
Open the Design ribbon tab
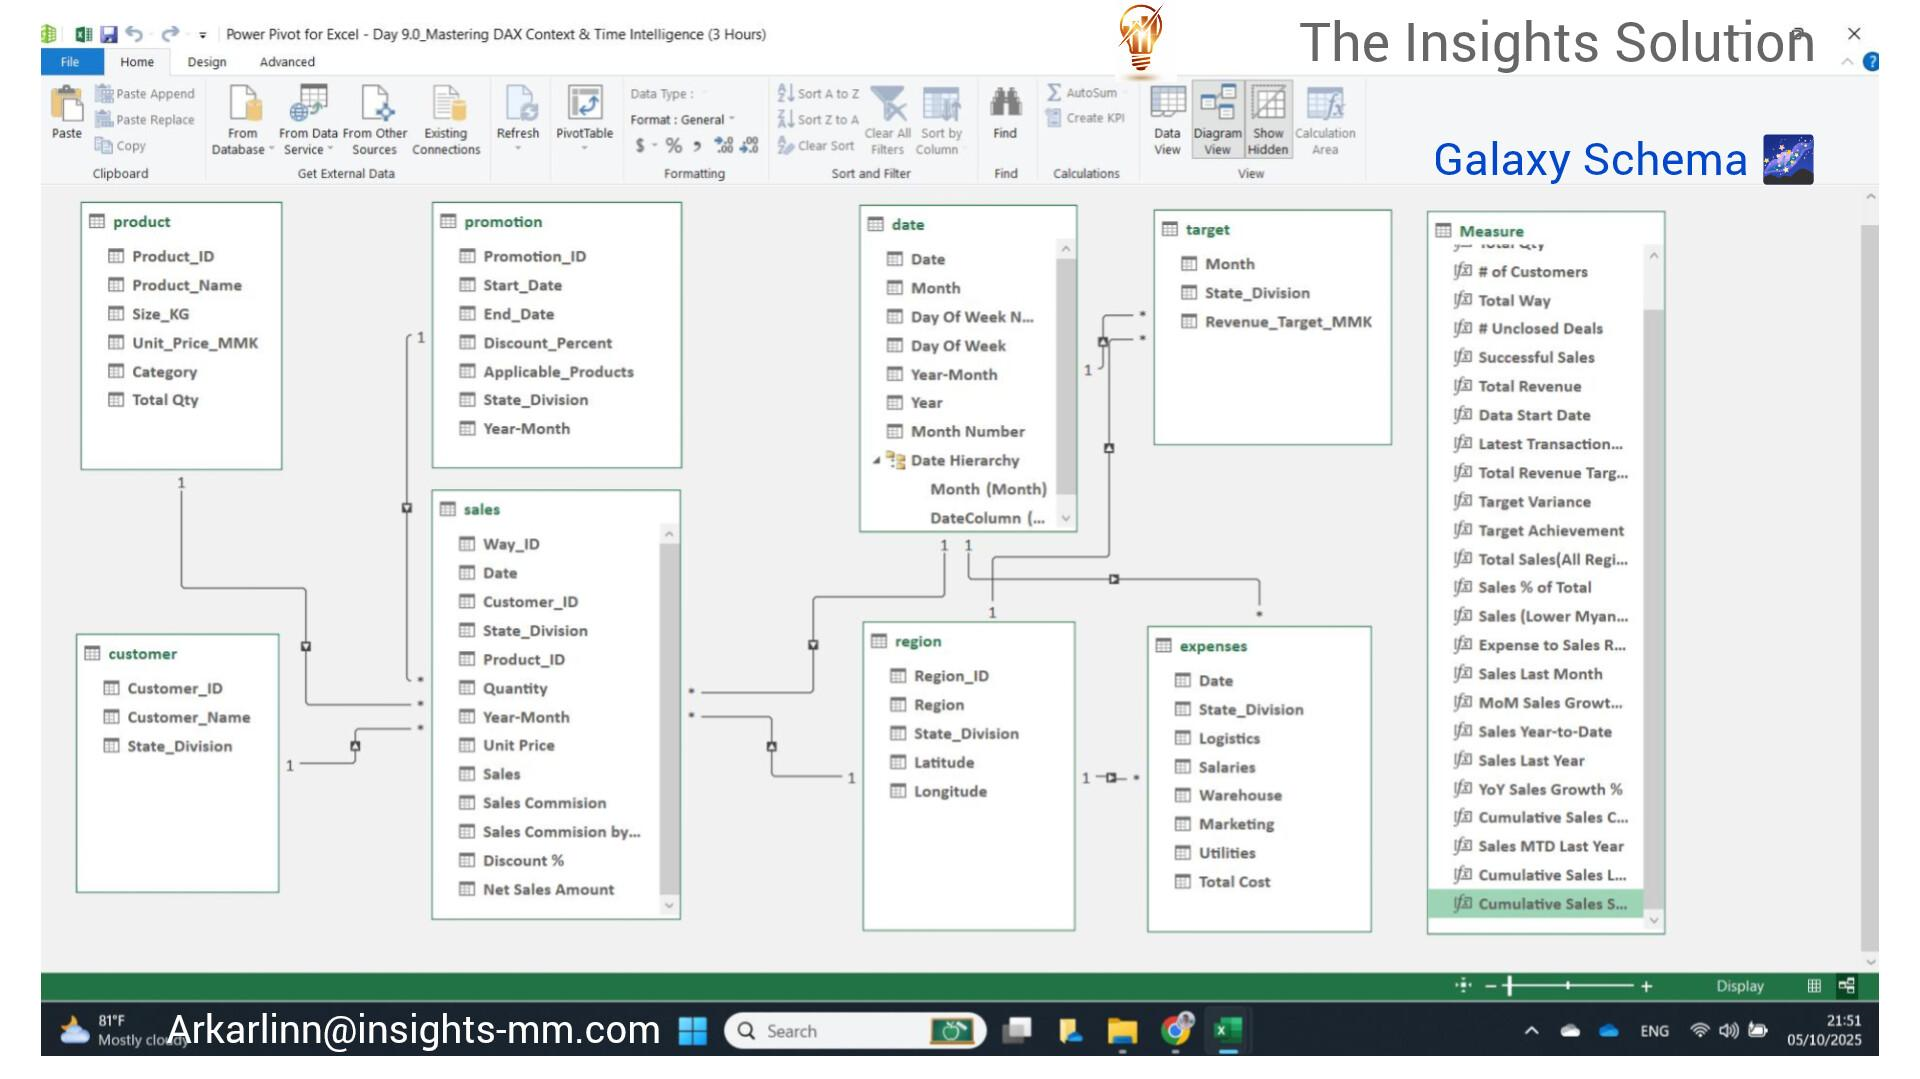(x=207, y=62)
